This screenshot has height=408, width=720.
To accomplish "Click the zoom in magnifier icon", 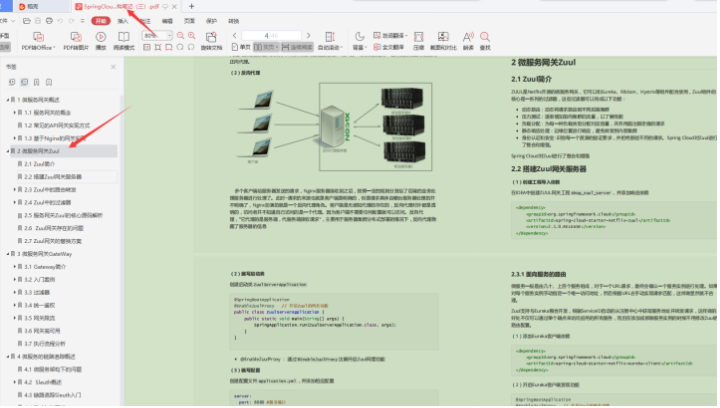I will (x=191, y=36).
